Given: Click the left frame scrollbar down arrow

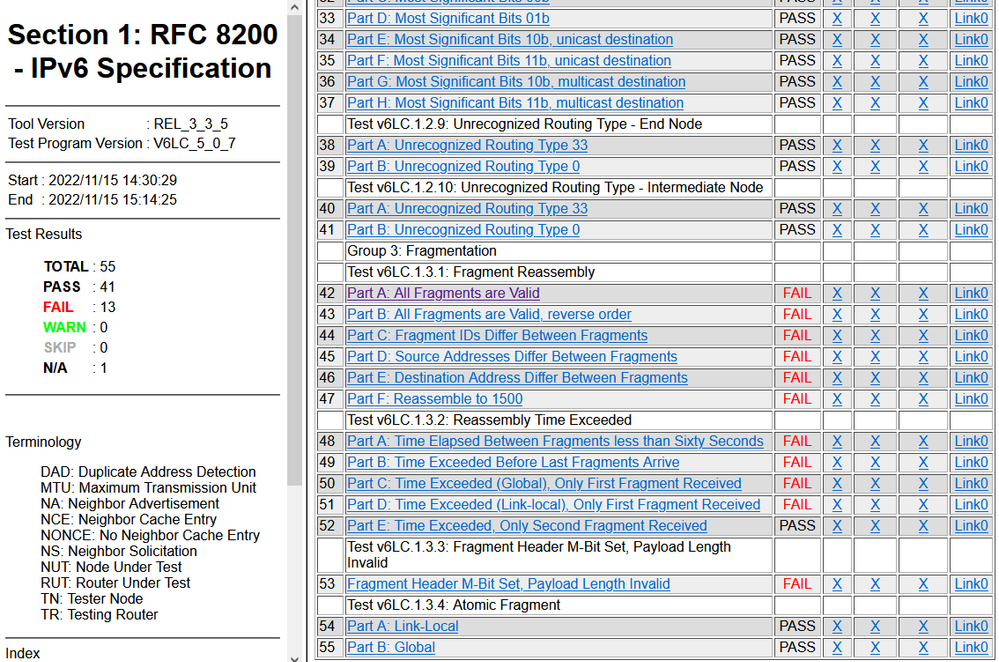Looking at the screenshot, I should tap(294, 658).
